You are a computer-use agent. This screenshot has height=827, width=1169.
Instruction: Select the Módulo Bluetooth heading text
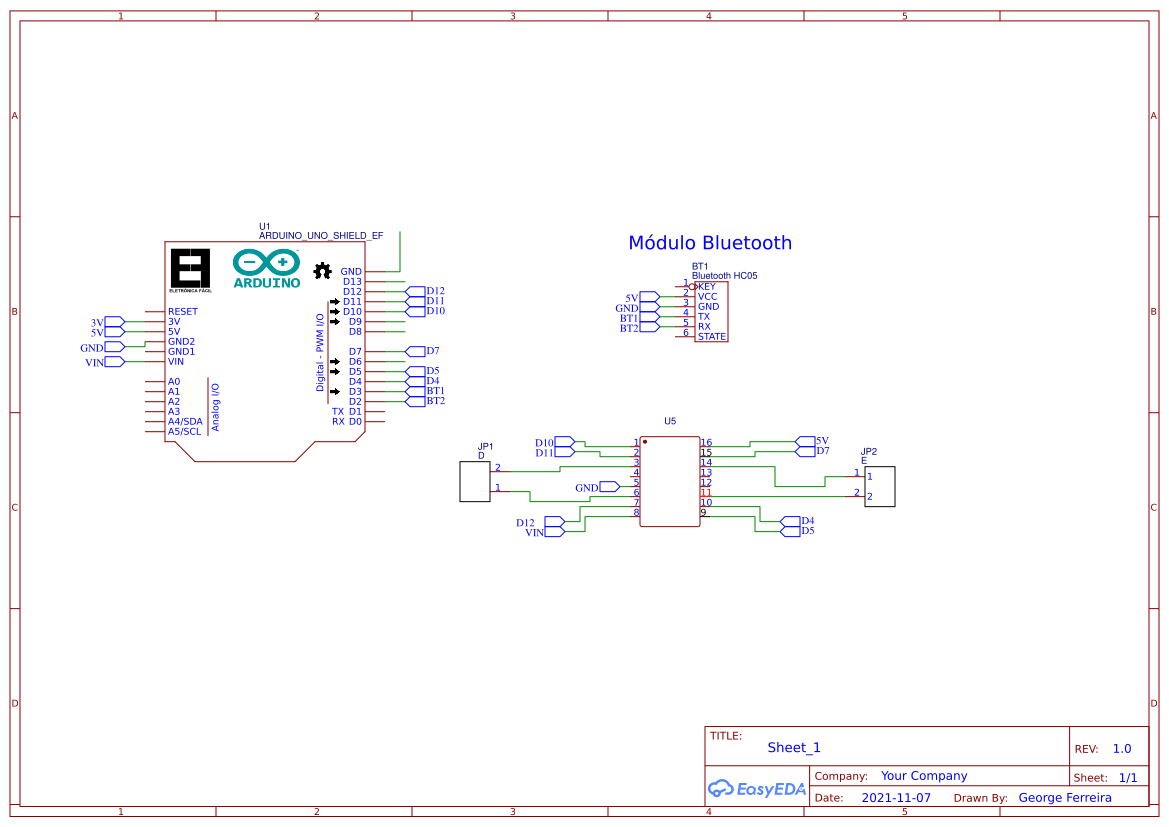pyautogui.click(x=710, y=242)
